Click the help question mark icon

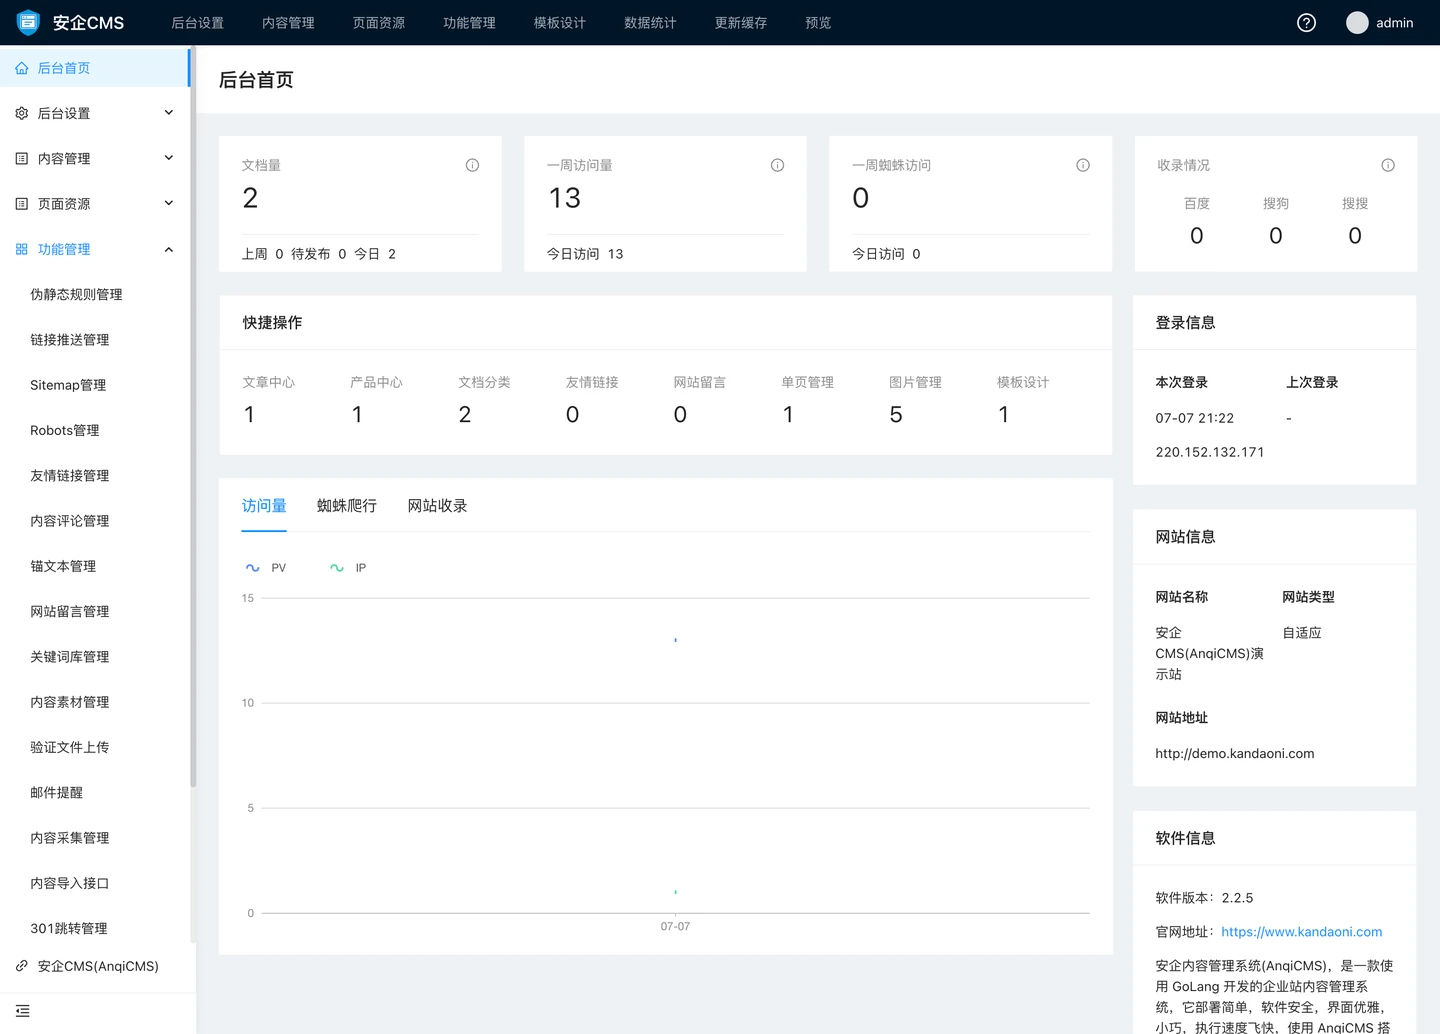coord(1306,23)
